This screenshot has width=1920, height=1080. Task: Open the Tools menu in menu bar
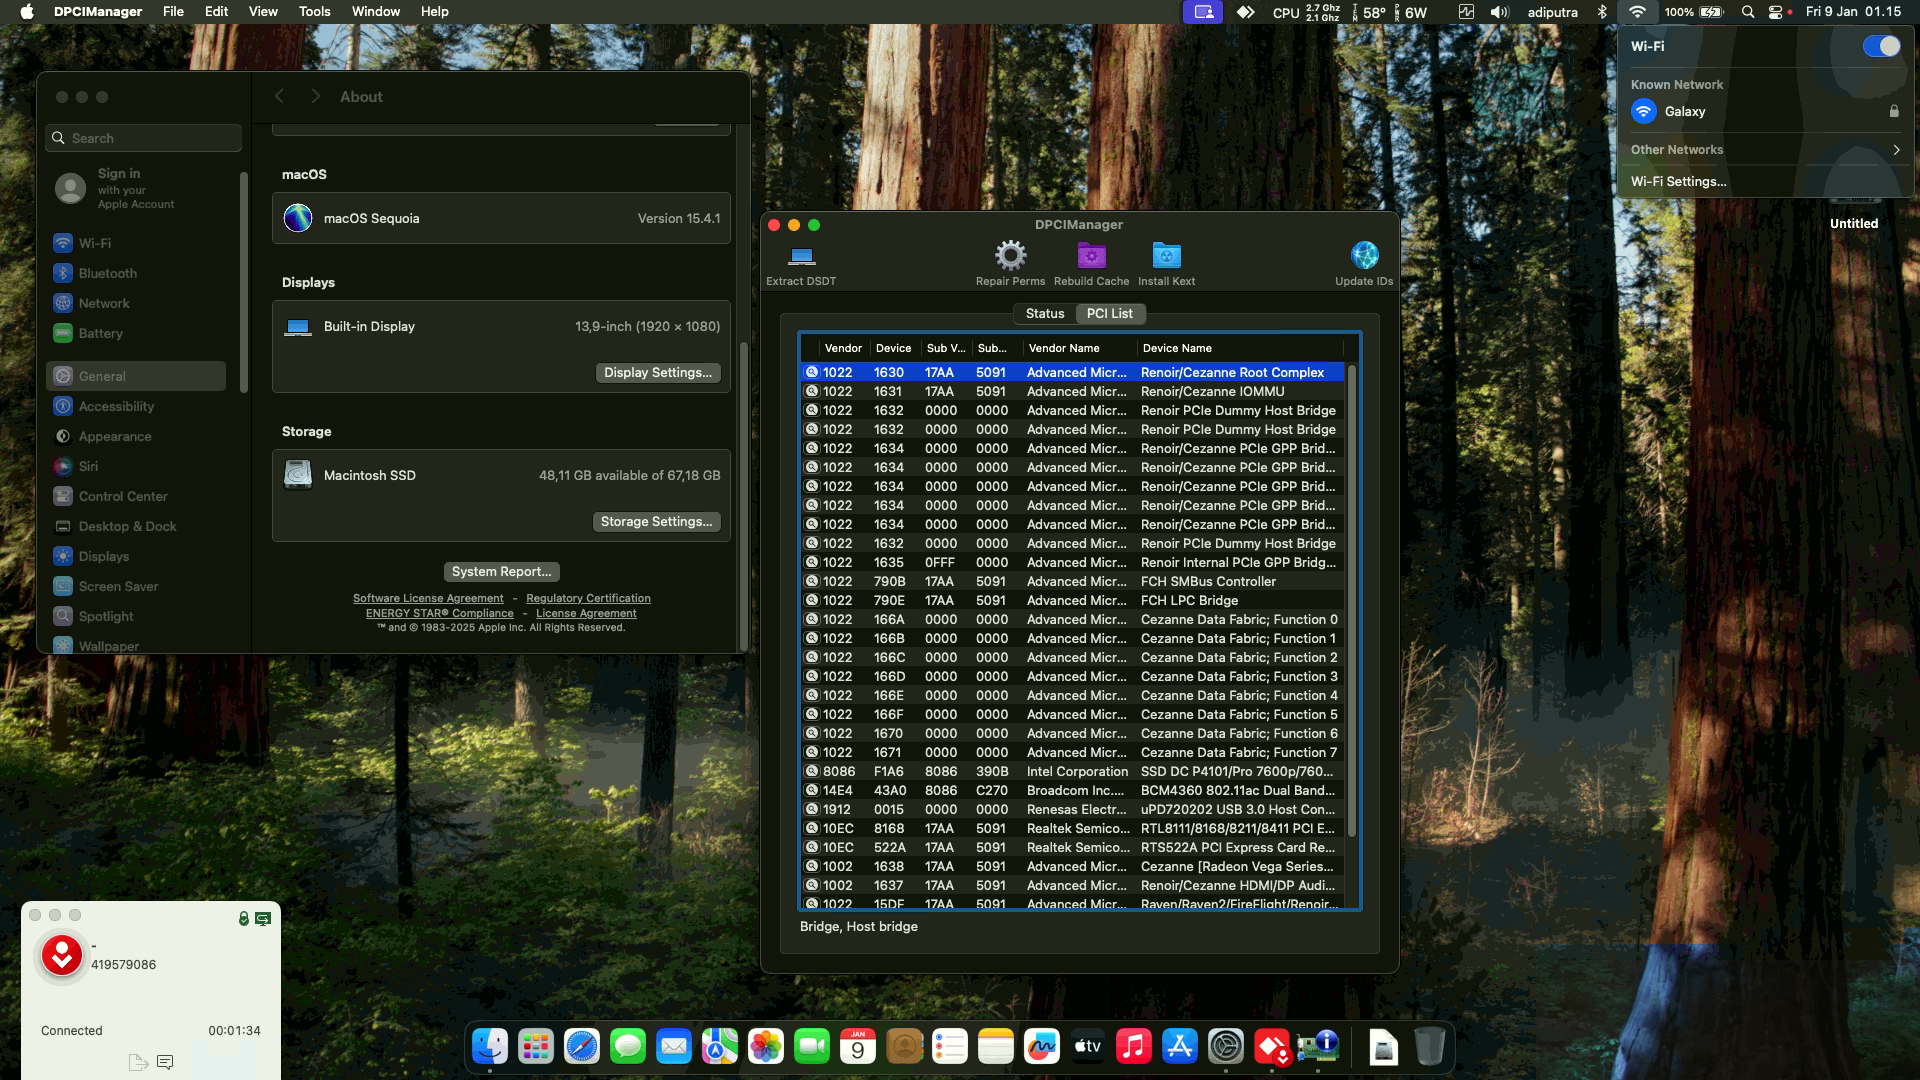click(314, 12)
